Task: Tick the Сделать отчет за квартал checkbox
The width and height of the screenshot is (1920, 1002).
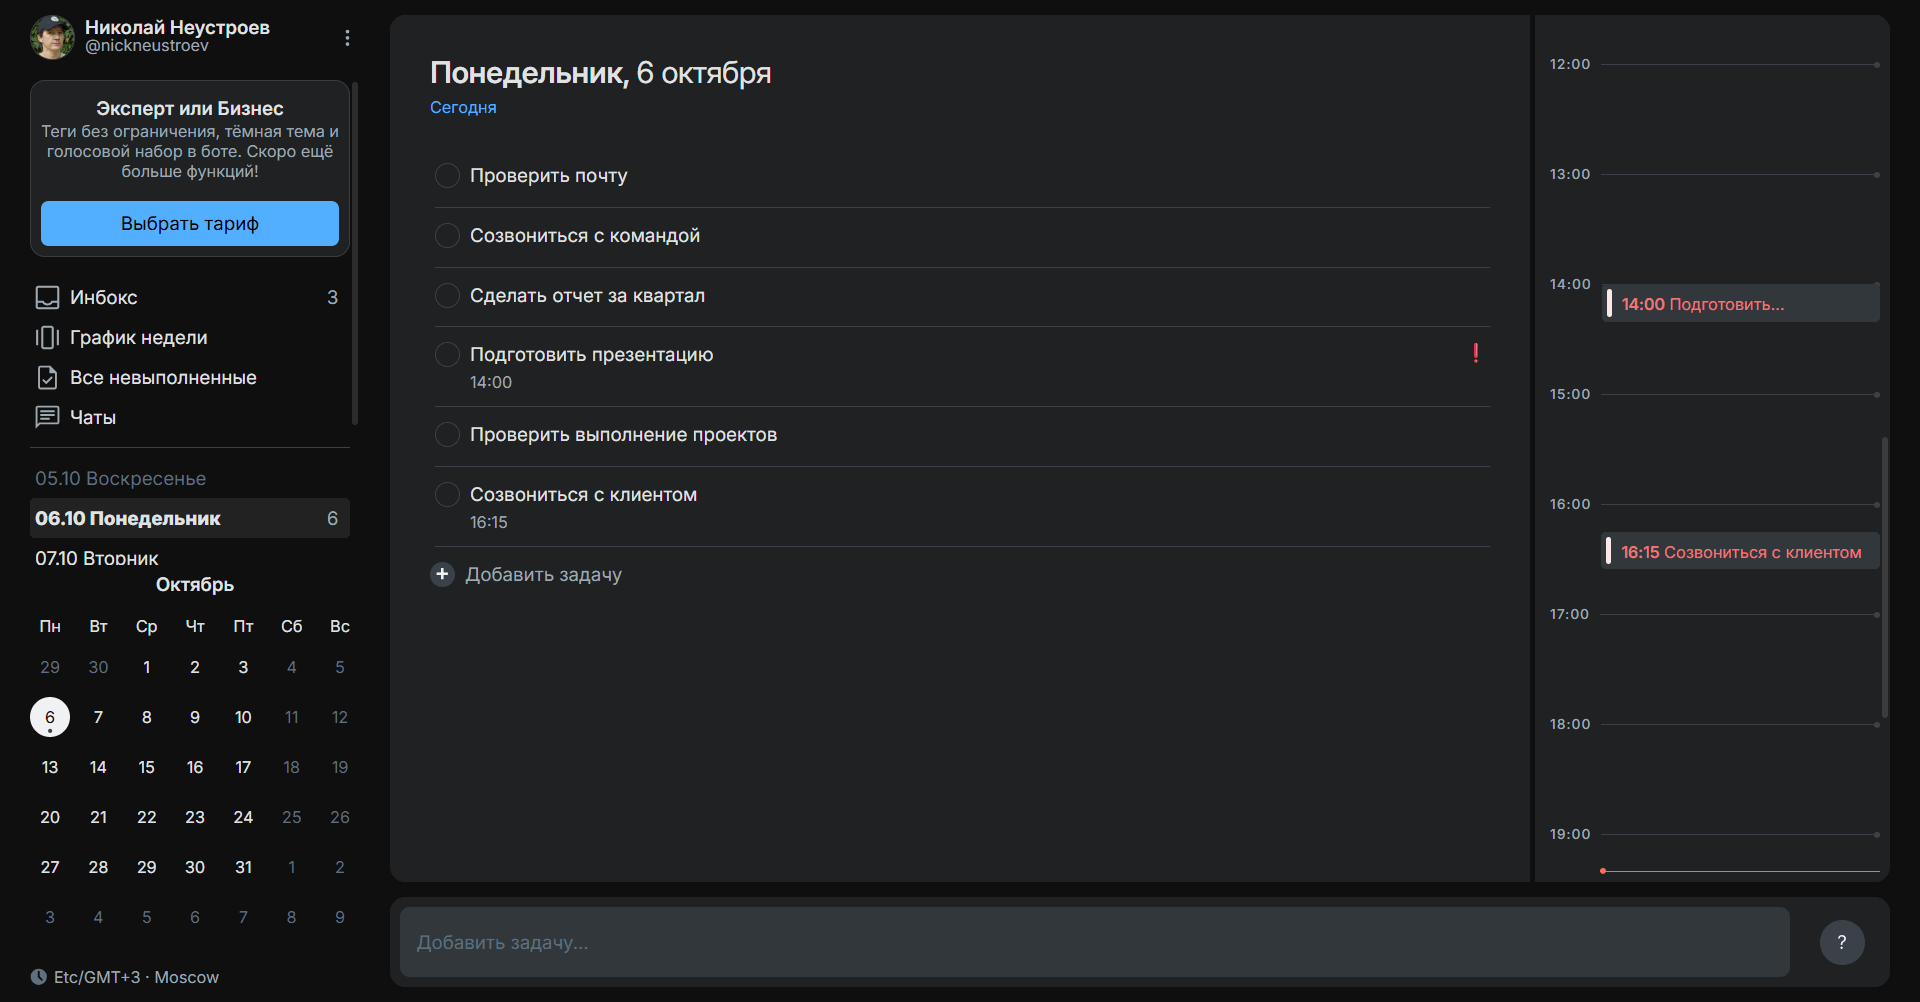Action: pos(447,296)
